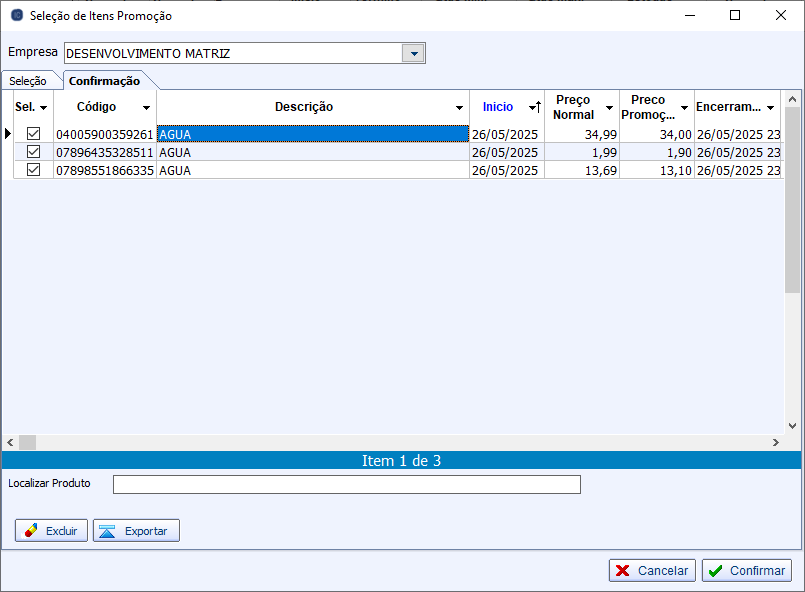Click the export icon on Exportar button

(108, 531)
